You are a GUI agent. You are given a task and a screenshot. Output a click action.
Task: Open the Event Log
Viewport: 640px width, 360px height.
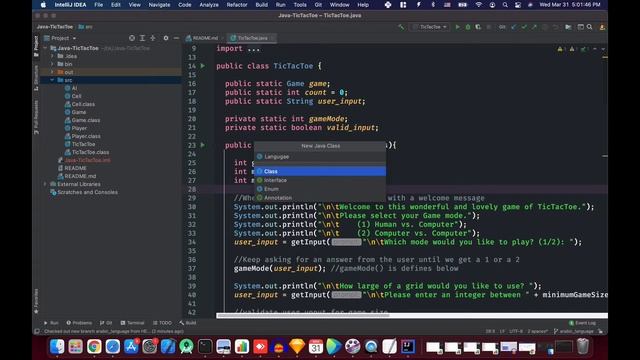pos(582,323)
